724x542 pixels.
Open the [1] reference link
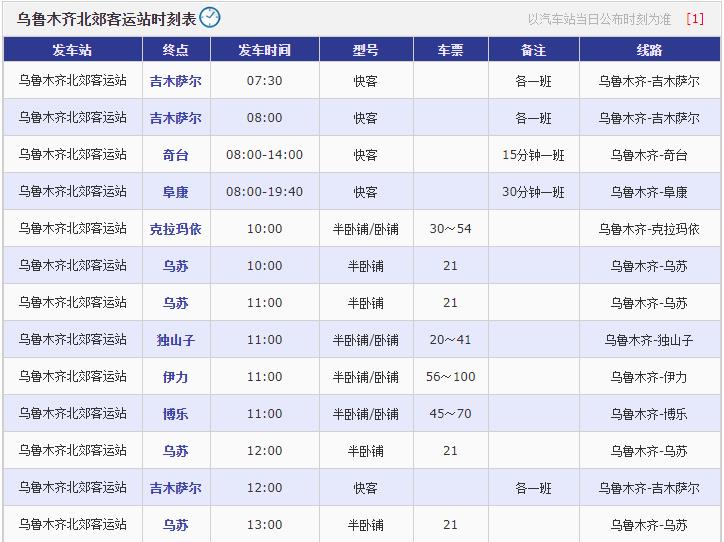point(695,19)
